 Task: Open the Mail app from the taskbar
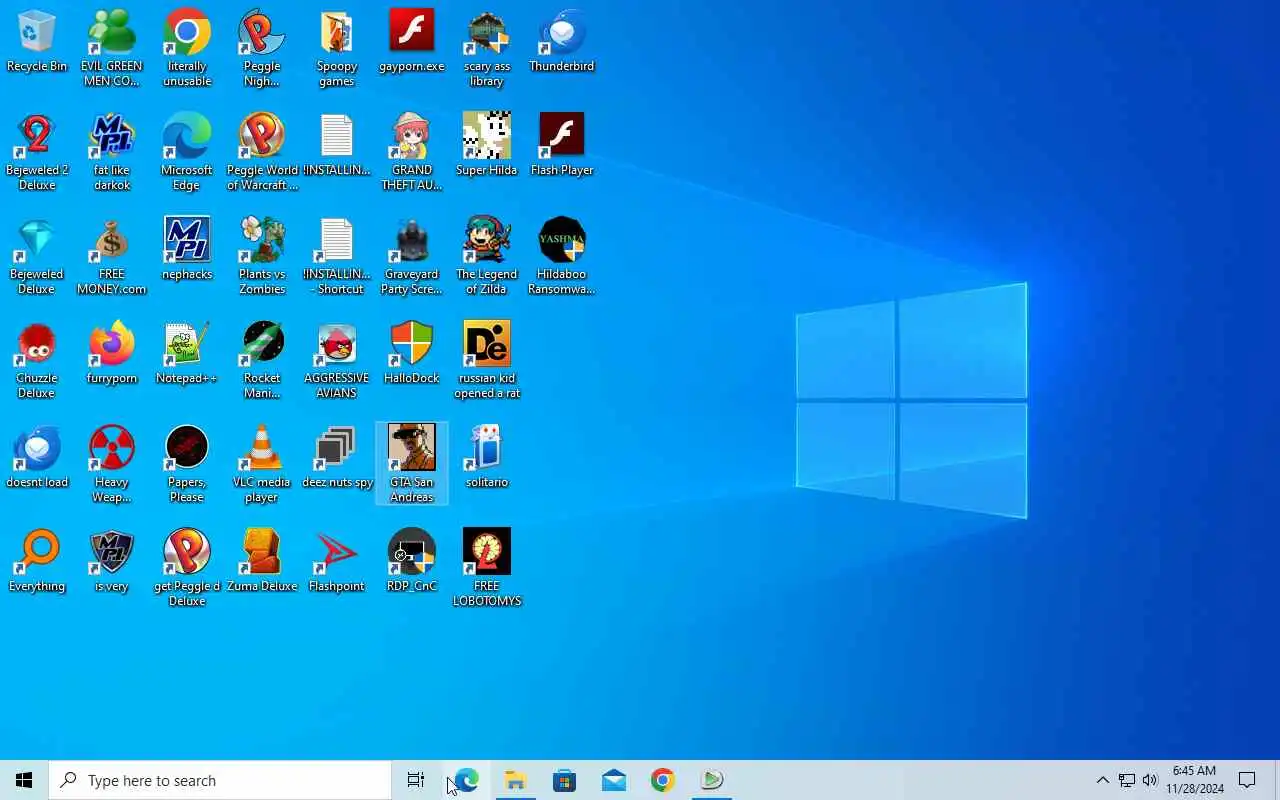point(613,780)
